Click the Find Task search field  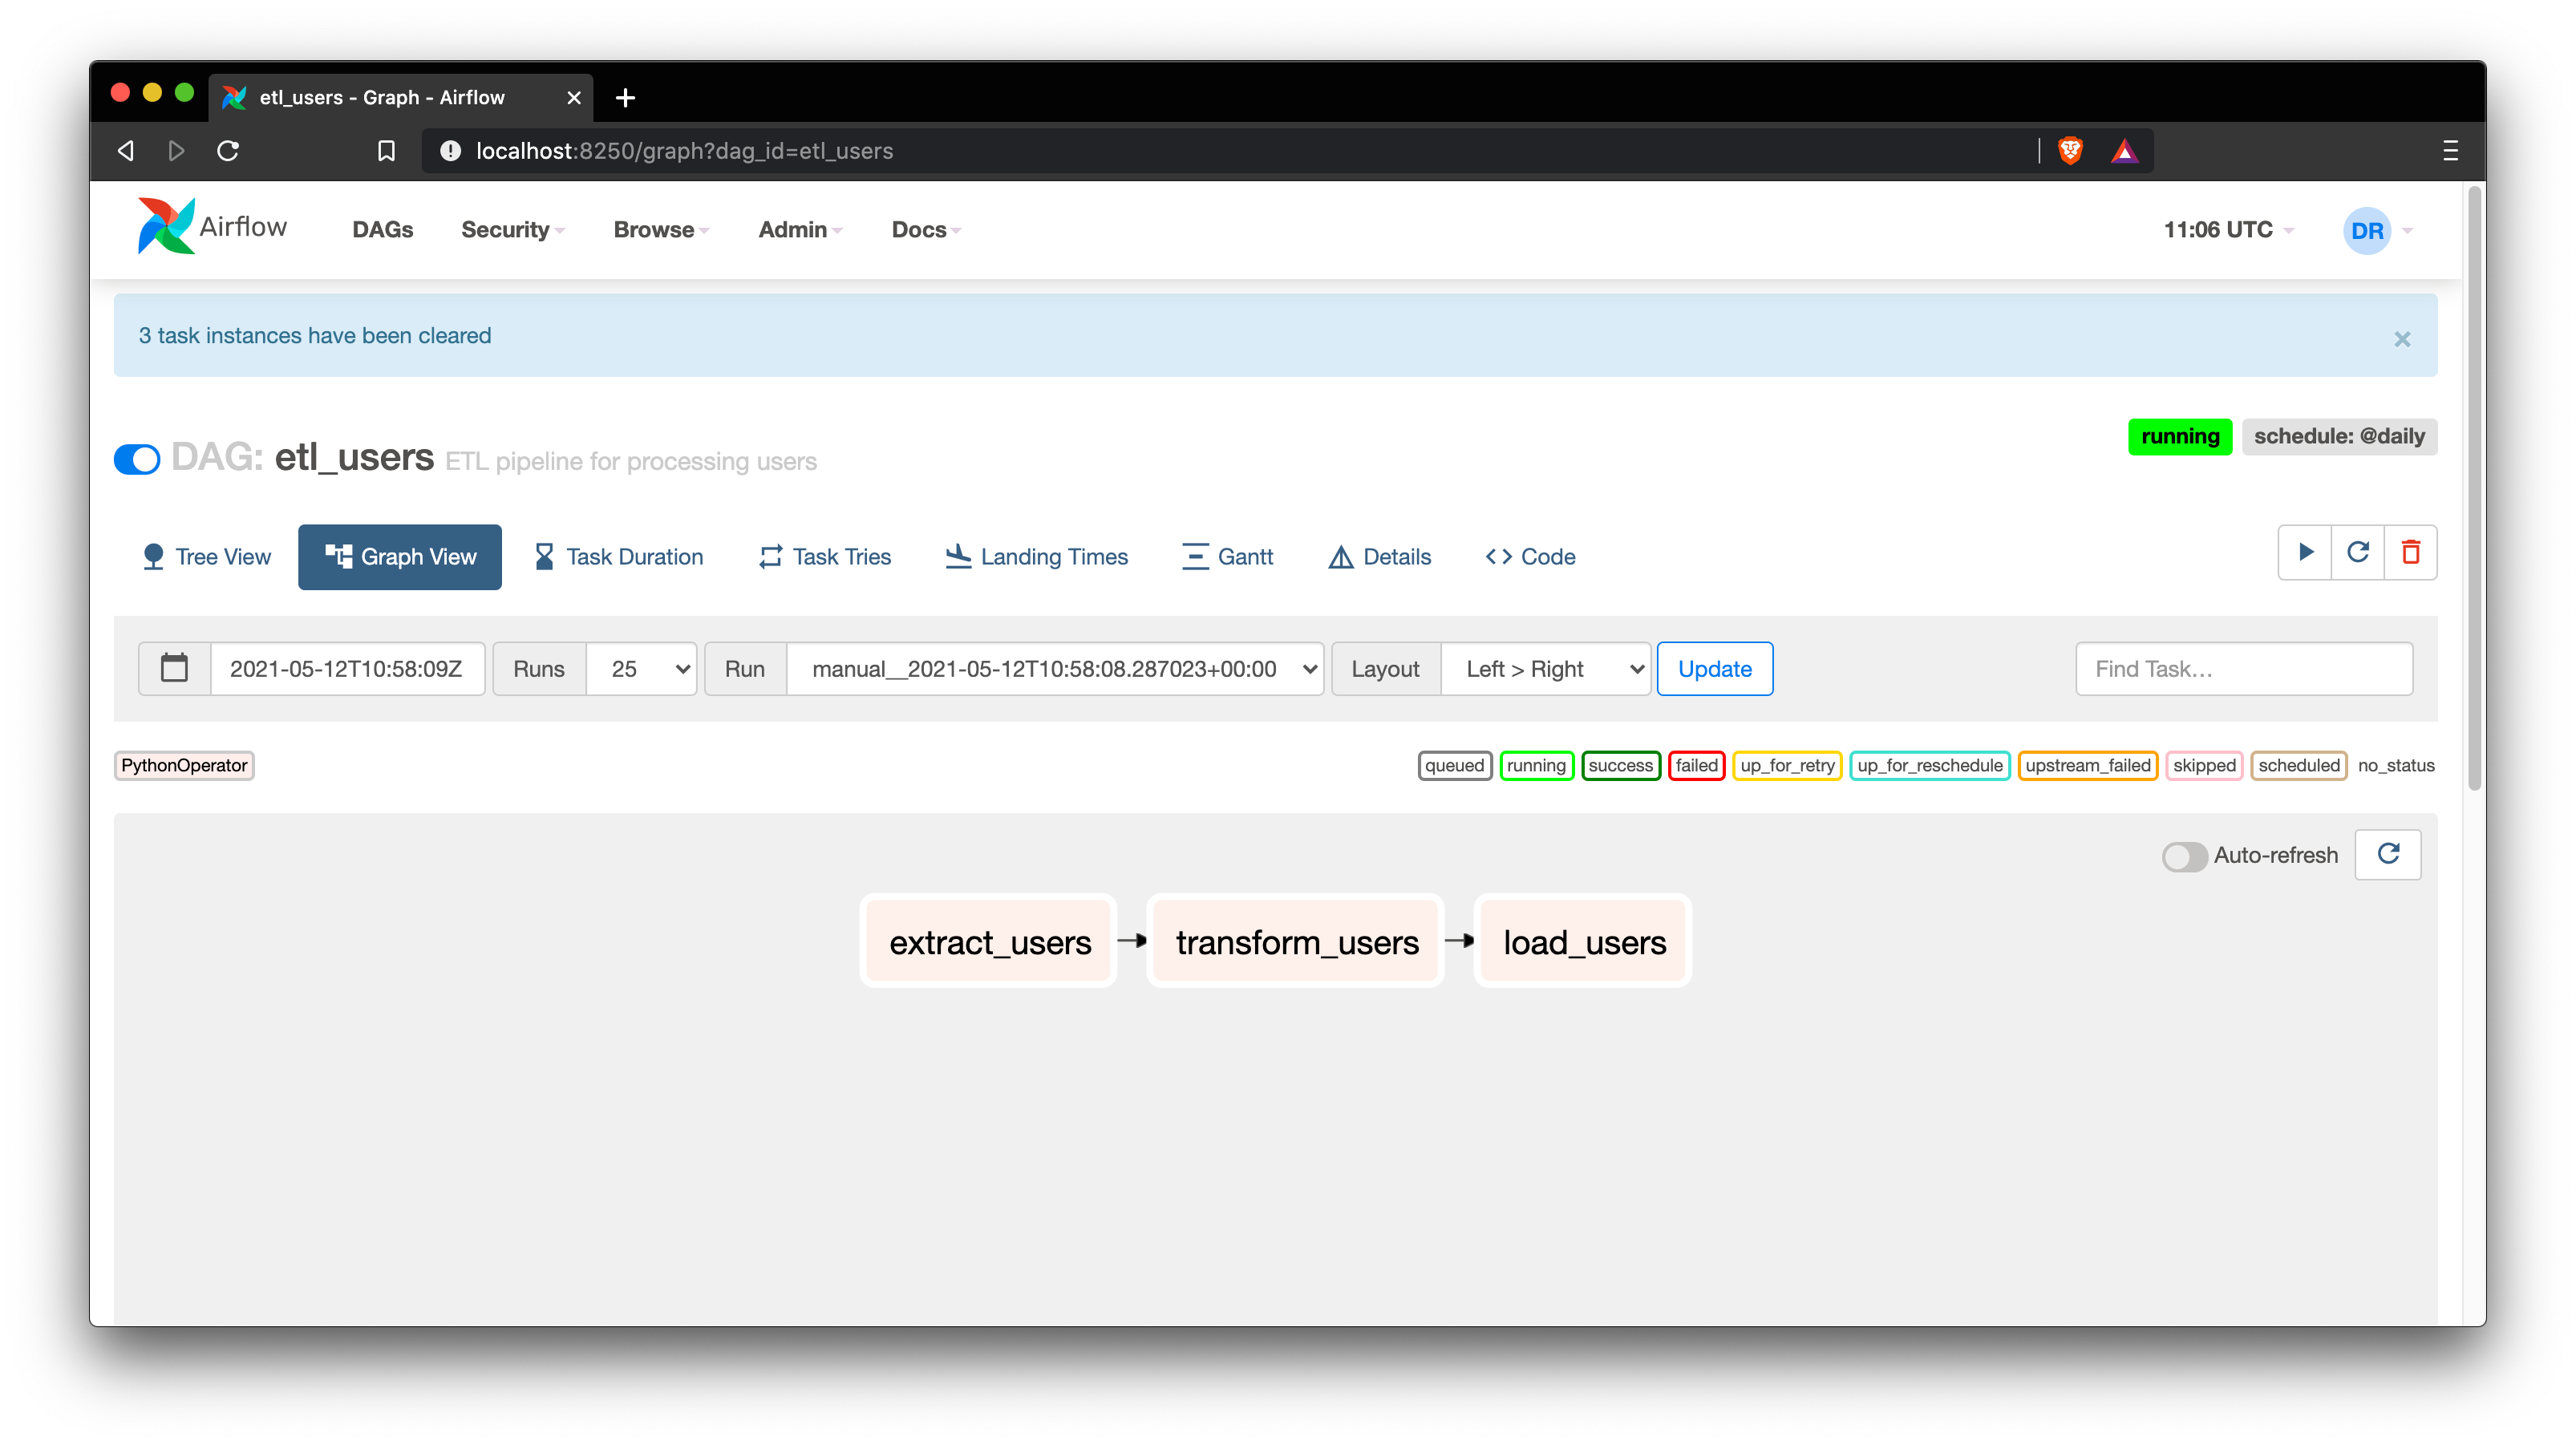click(2243, 668)
